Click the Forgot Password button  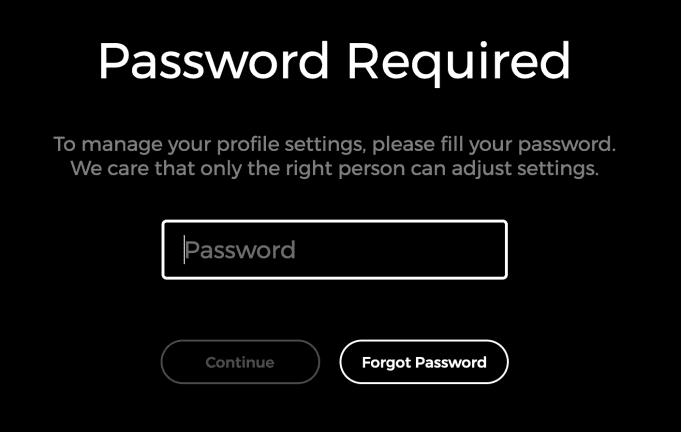point(424,362)
